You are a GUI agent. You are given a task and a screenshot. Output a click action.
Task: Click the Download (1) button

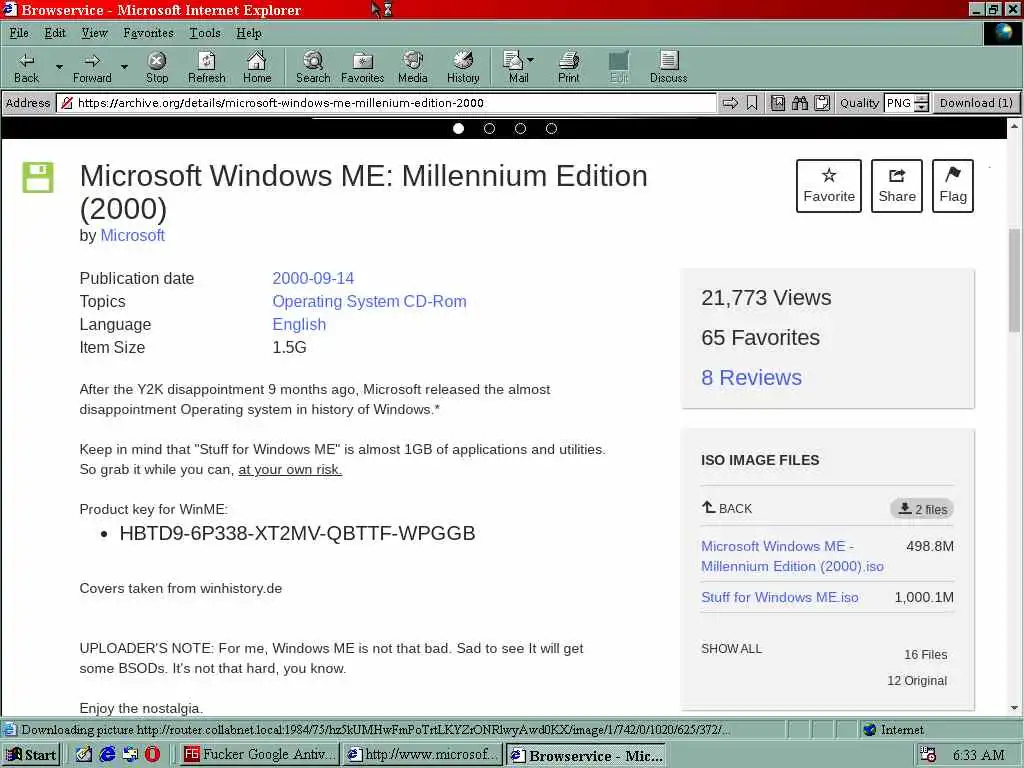pyautogui.click(x=976, y=103)
